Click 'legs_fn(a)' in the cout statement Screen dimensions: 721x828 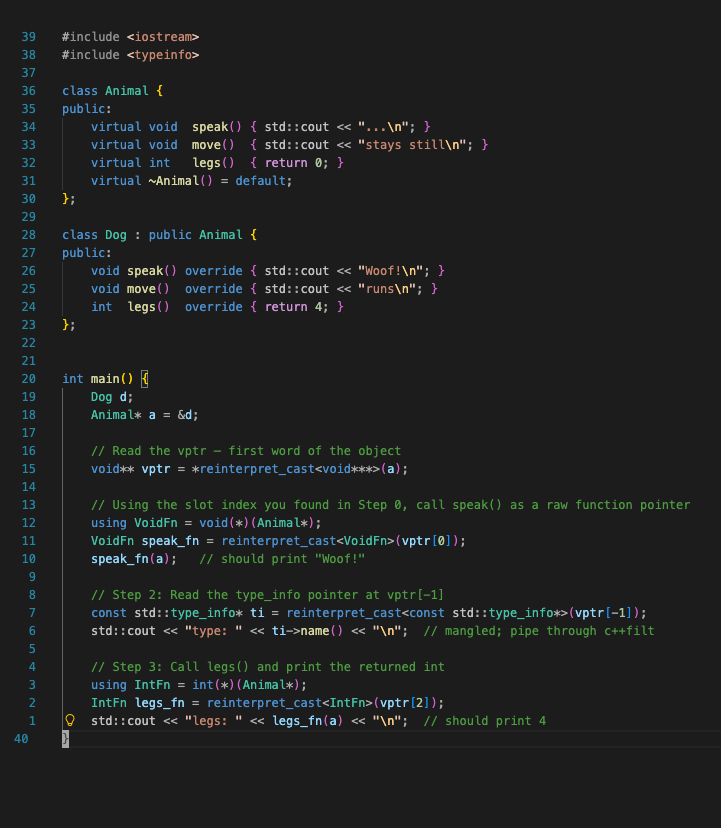point(307,721)
